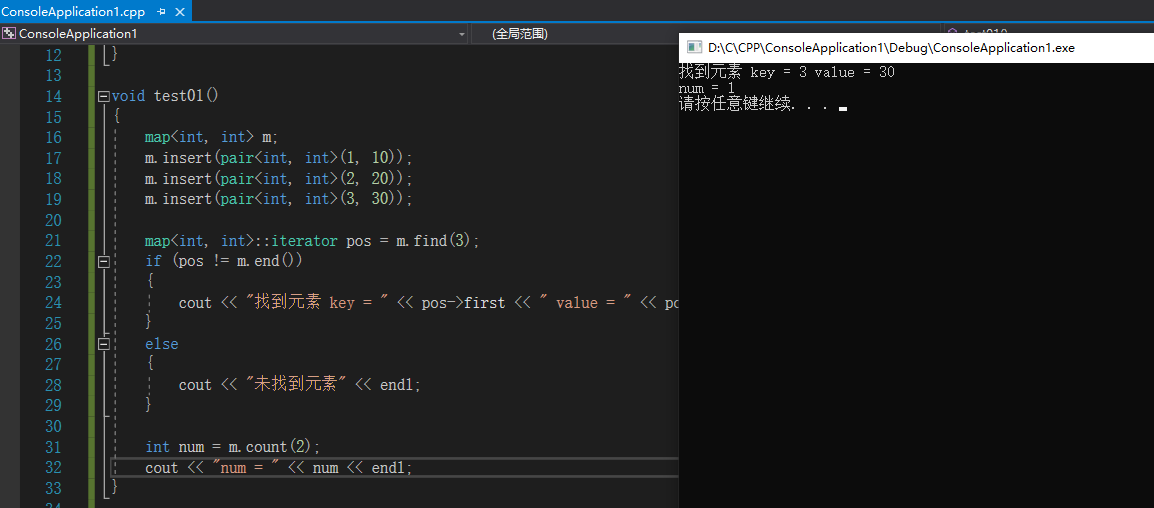This screenshot has width=1154, height=508.
Task: Collapse the test01 function block
Action: point(104,96)
